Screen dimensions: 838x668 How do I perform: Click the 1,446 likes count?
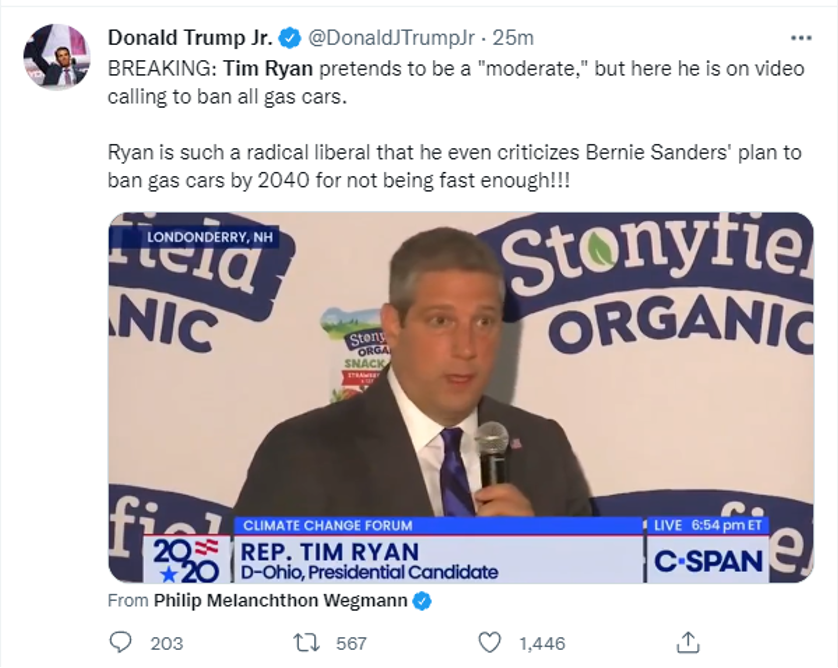click(542, 643)
